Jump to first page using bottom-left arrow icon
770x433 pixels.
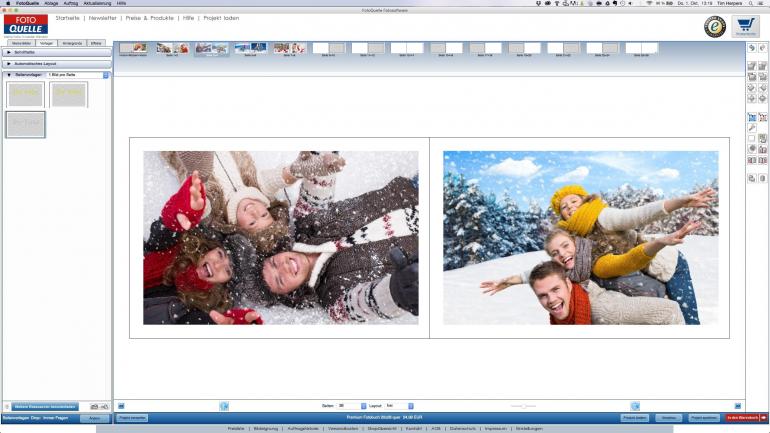click(x=121, y=406)
